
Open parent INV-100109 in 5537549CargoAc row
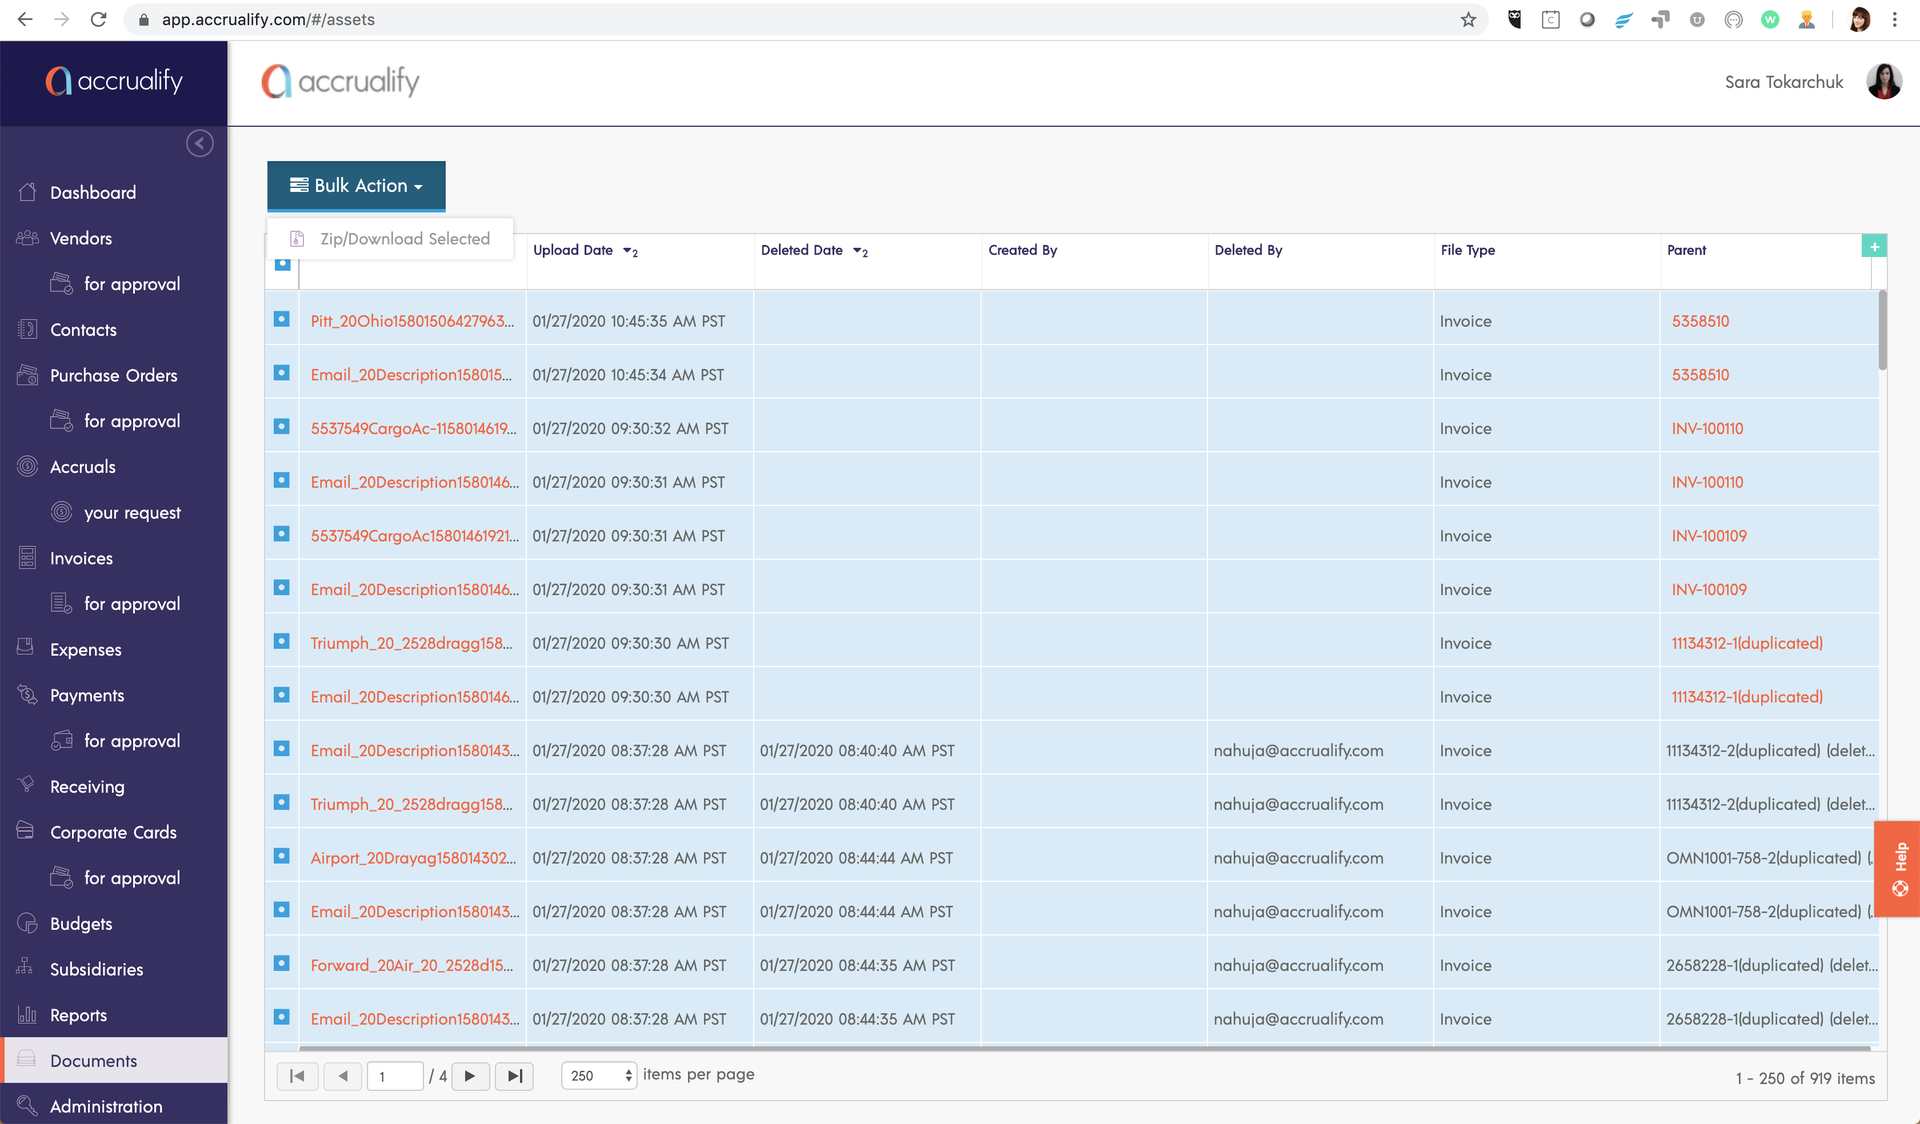coord(1709,536)
